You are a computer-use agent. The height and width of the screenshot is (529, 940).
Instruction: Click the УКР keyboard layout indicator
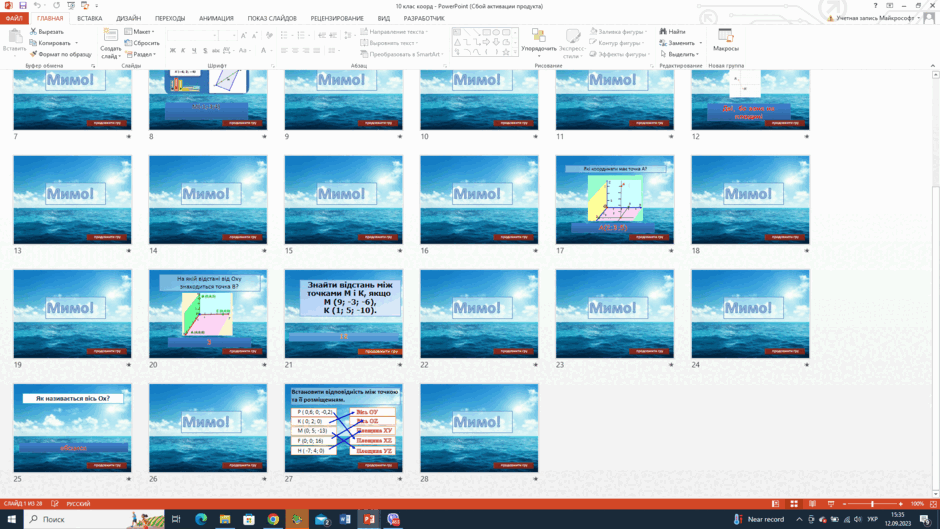click(x=872, y=519)
